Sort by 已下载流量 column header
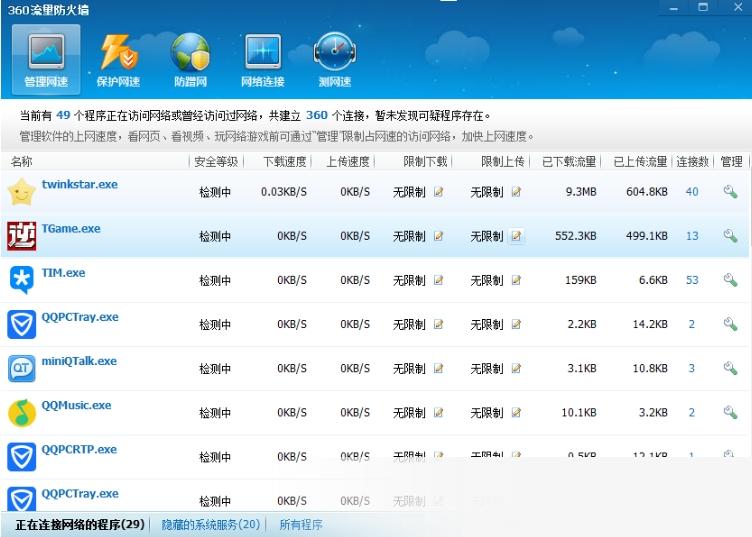 569,162
